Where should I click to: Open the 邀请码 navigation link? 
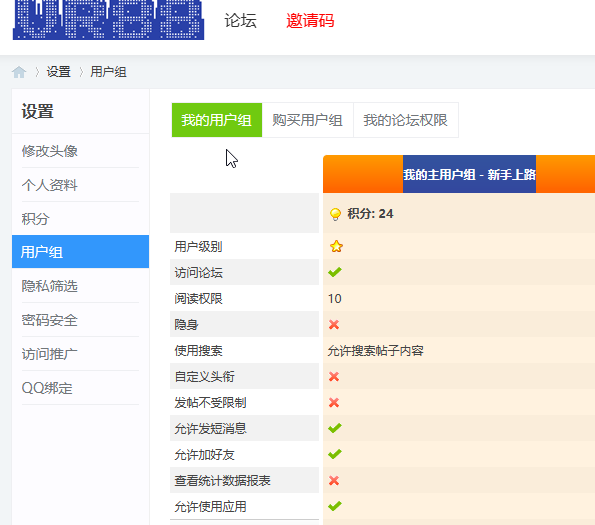point(310,20)
